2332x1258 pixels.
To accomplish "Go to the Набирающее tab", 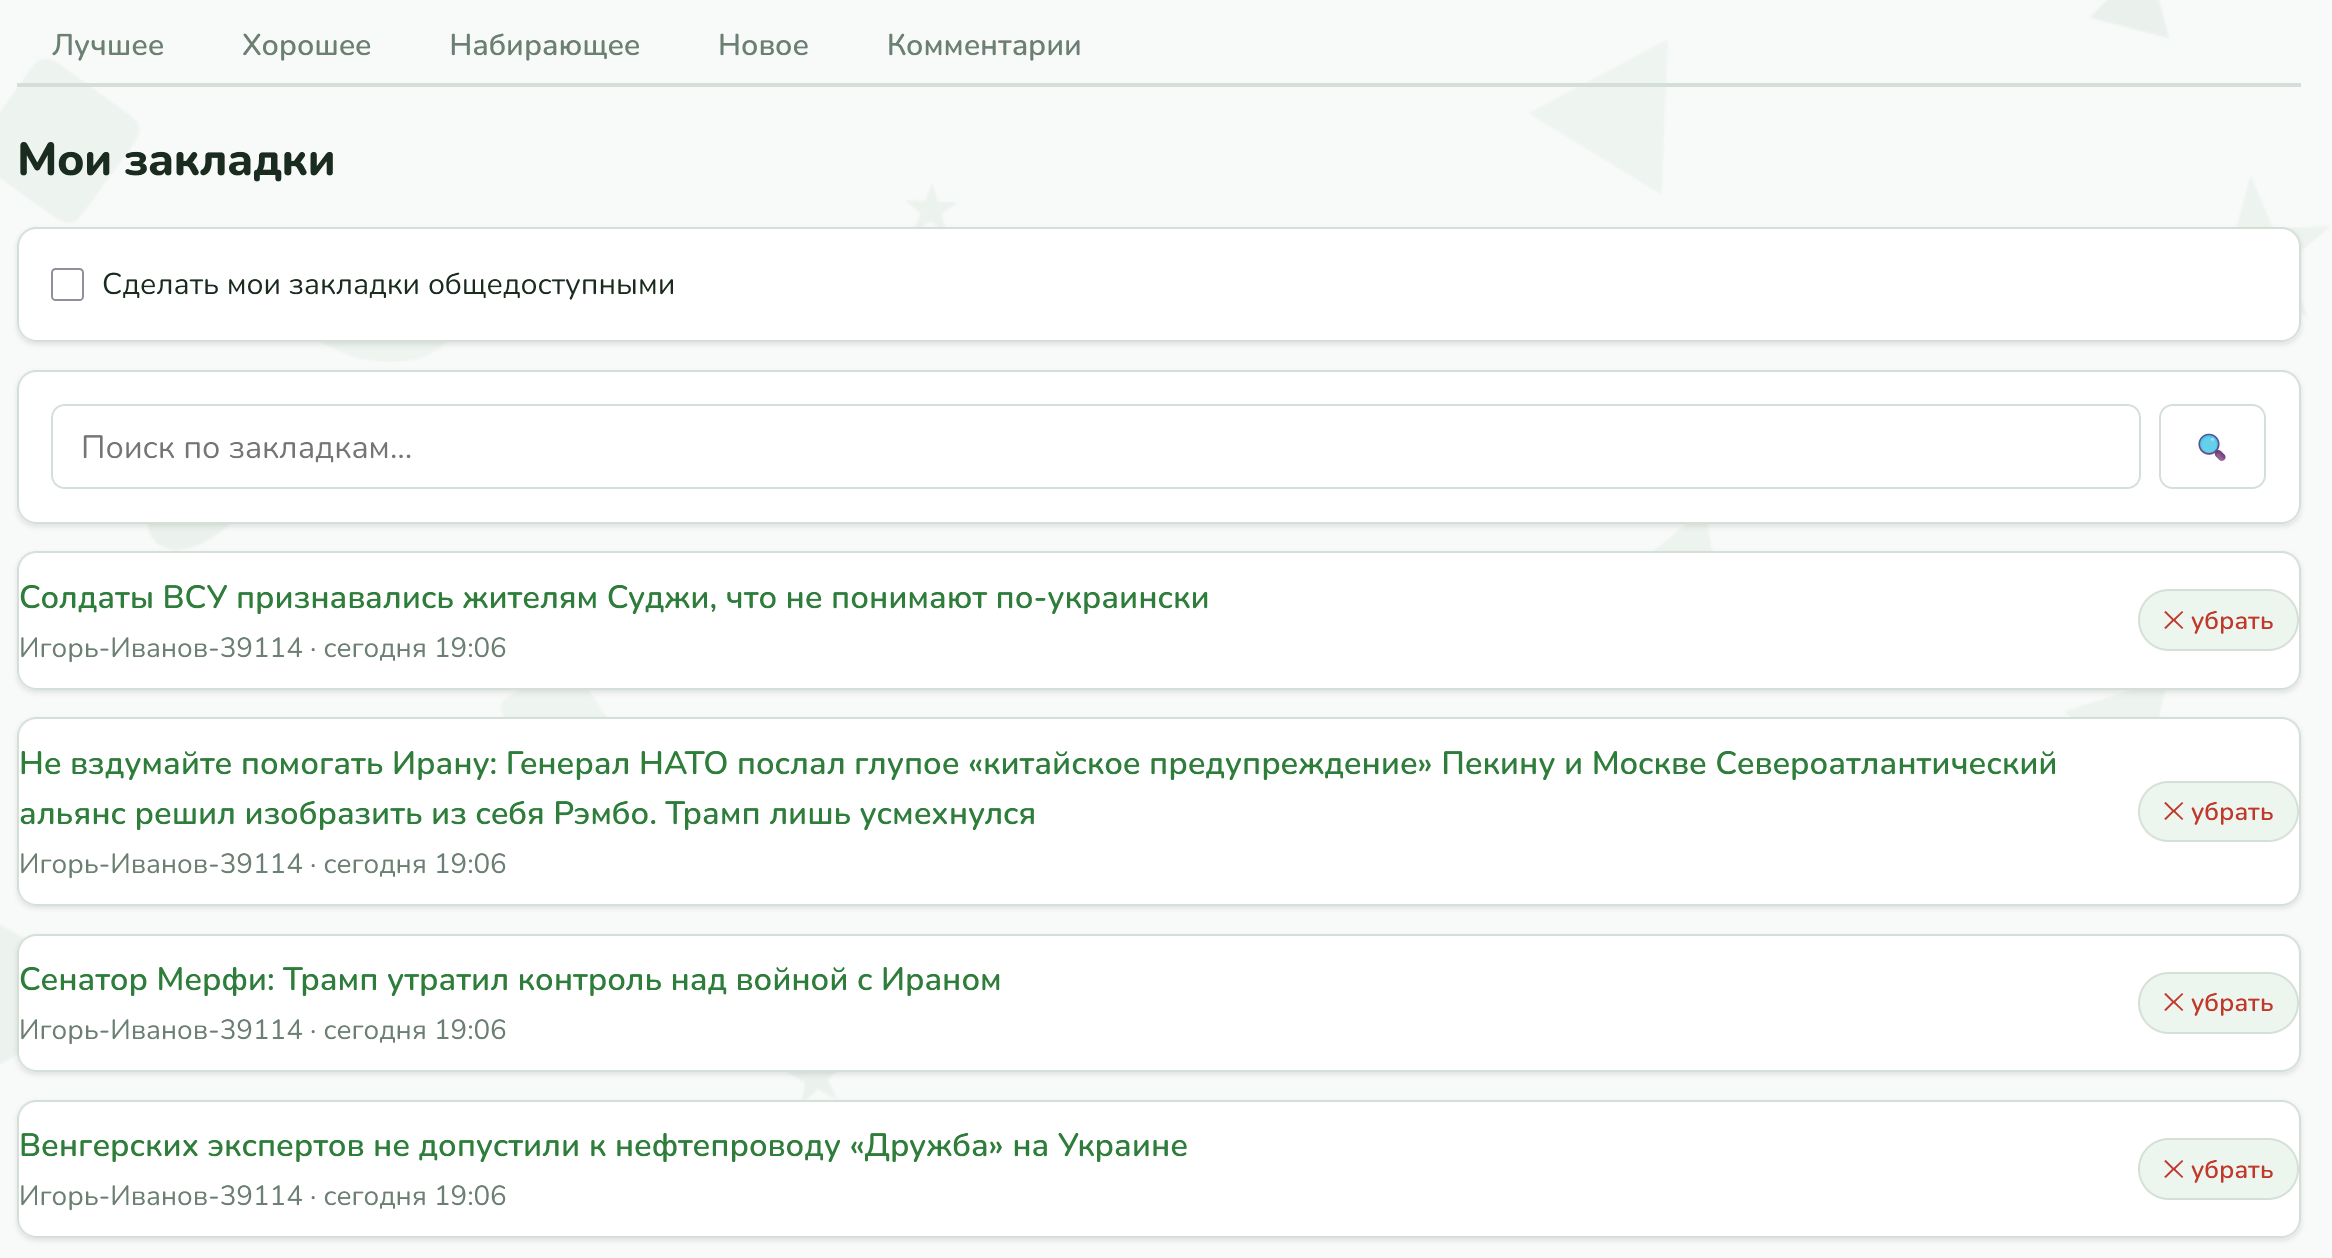I will pyautogui.click(x=544, y=45).
